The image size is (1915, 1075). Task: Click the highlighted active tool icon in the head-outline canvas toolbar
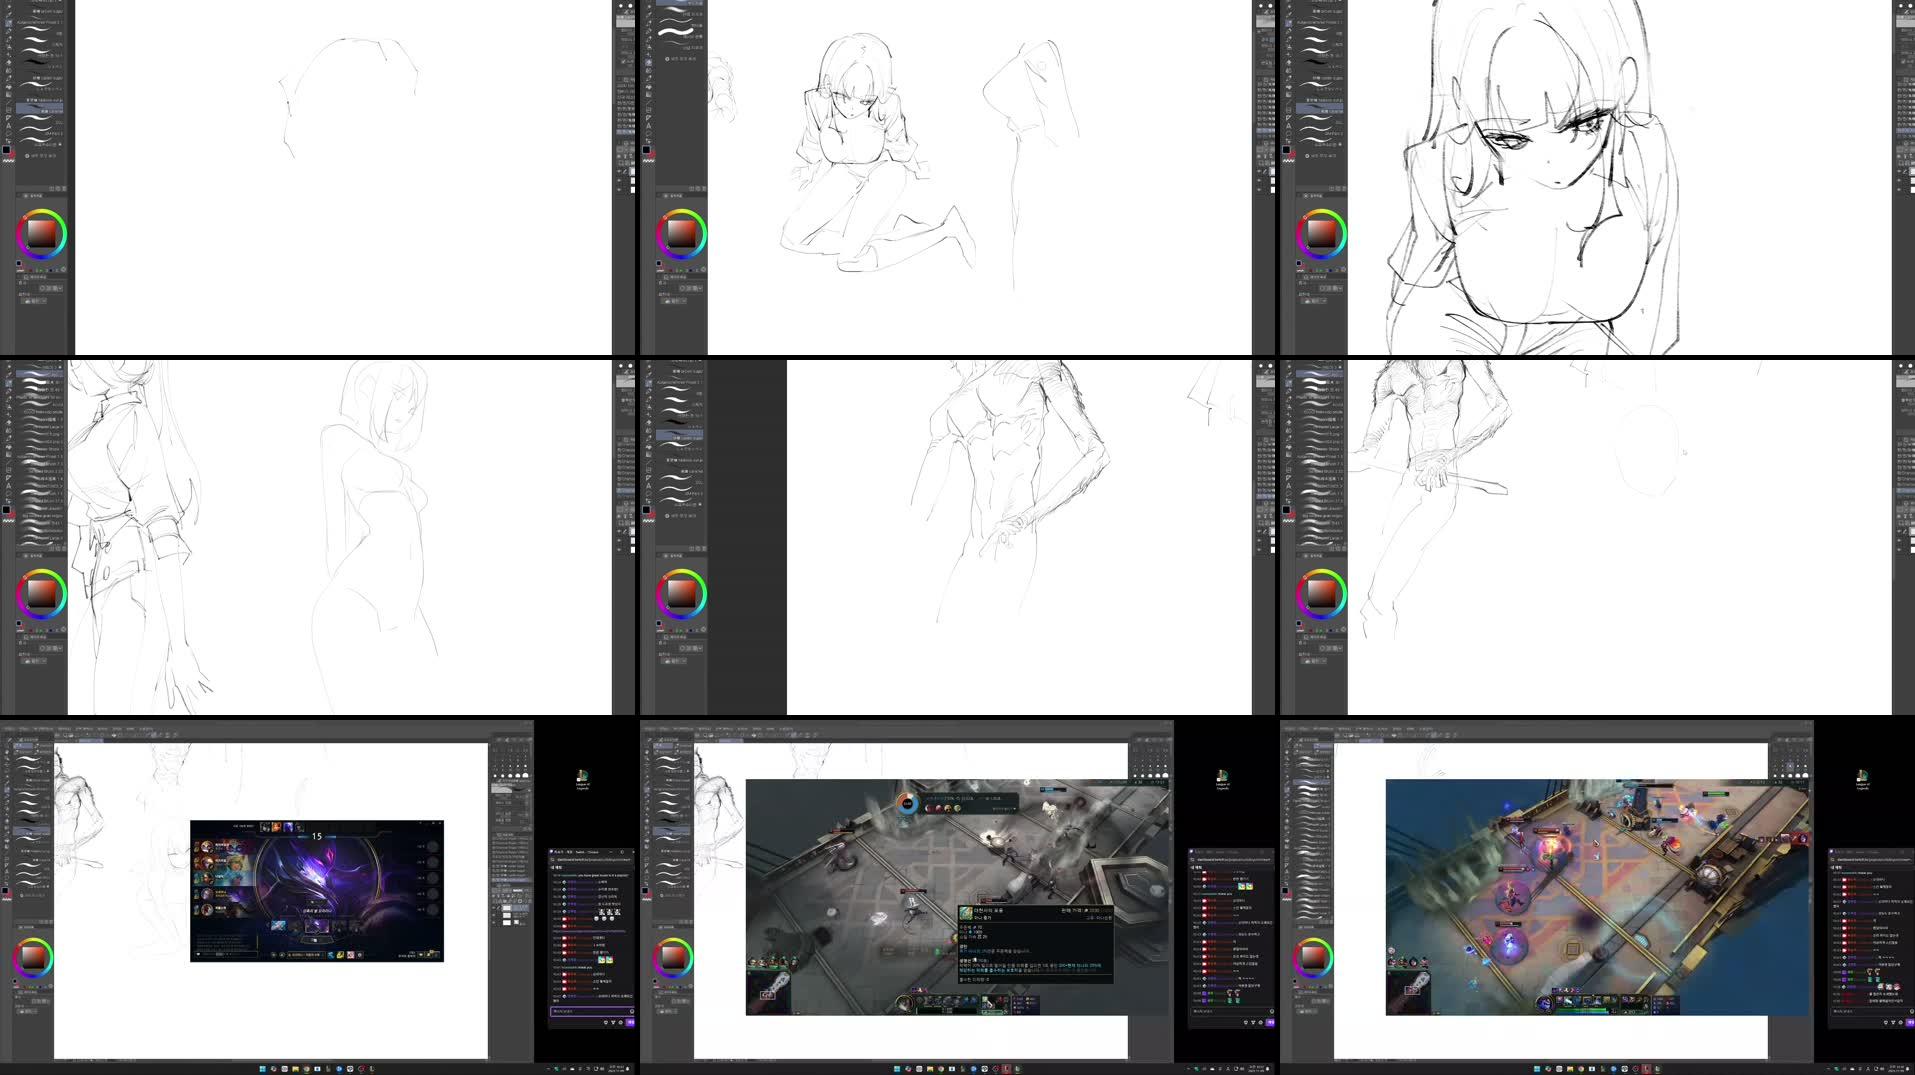[9, 23]
